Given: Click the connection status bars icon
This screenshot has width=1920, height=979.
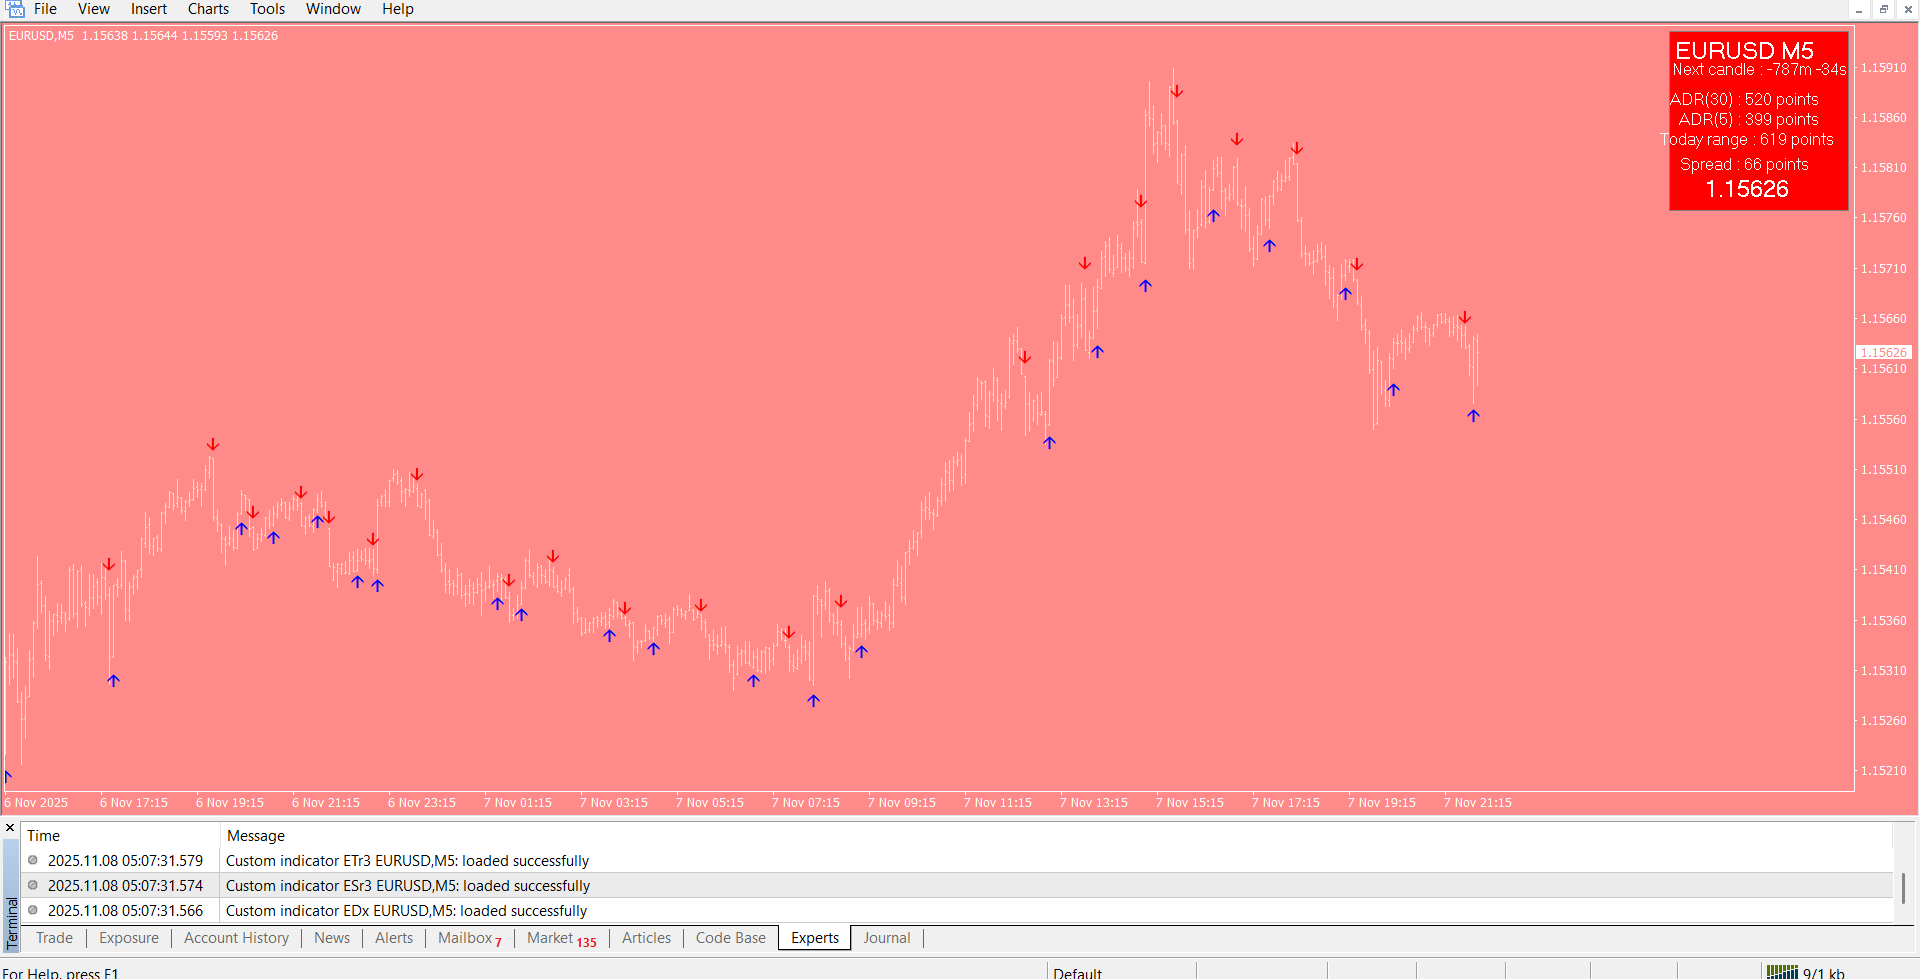Looking at the screenshot, I should point(1782,971).
